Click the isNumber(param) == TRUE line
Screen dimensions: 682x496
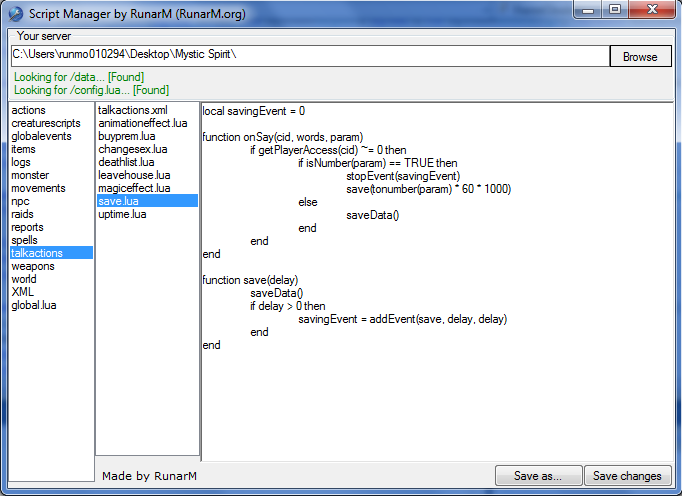(x=378, y=163)
